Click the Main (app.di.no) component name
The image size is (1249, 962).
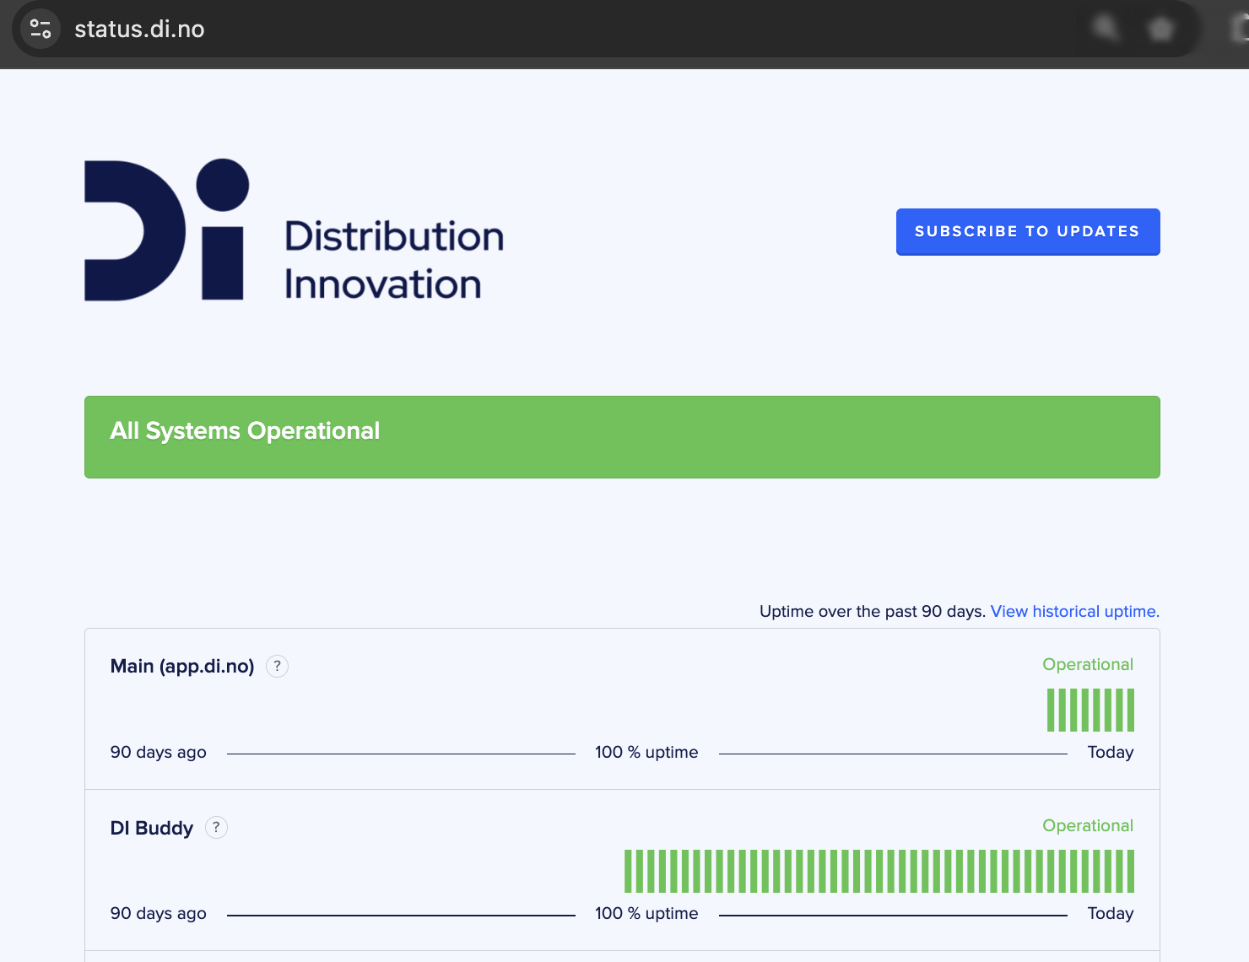click(x=182, y=666)
